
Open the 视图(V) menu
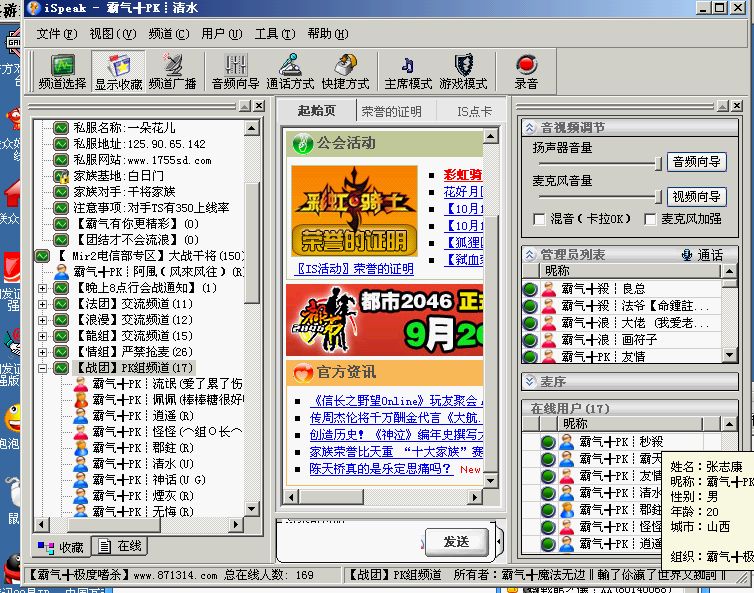[x=113, y=34]
